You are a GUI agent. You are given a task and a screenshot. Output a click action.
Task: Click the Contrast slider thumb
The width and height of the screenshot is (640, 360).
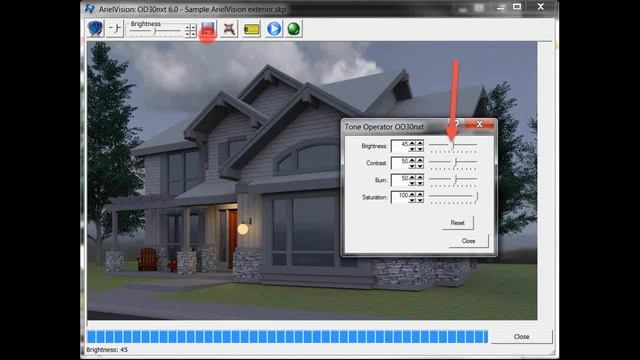pos(455,162)
